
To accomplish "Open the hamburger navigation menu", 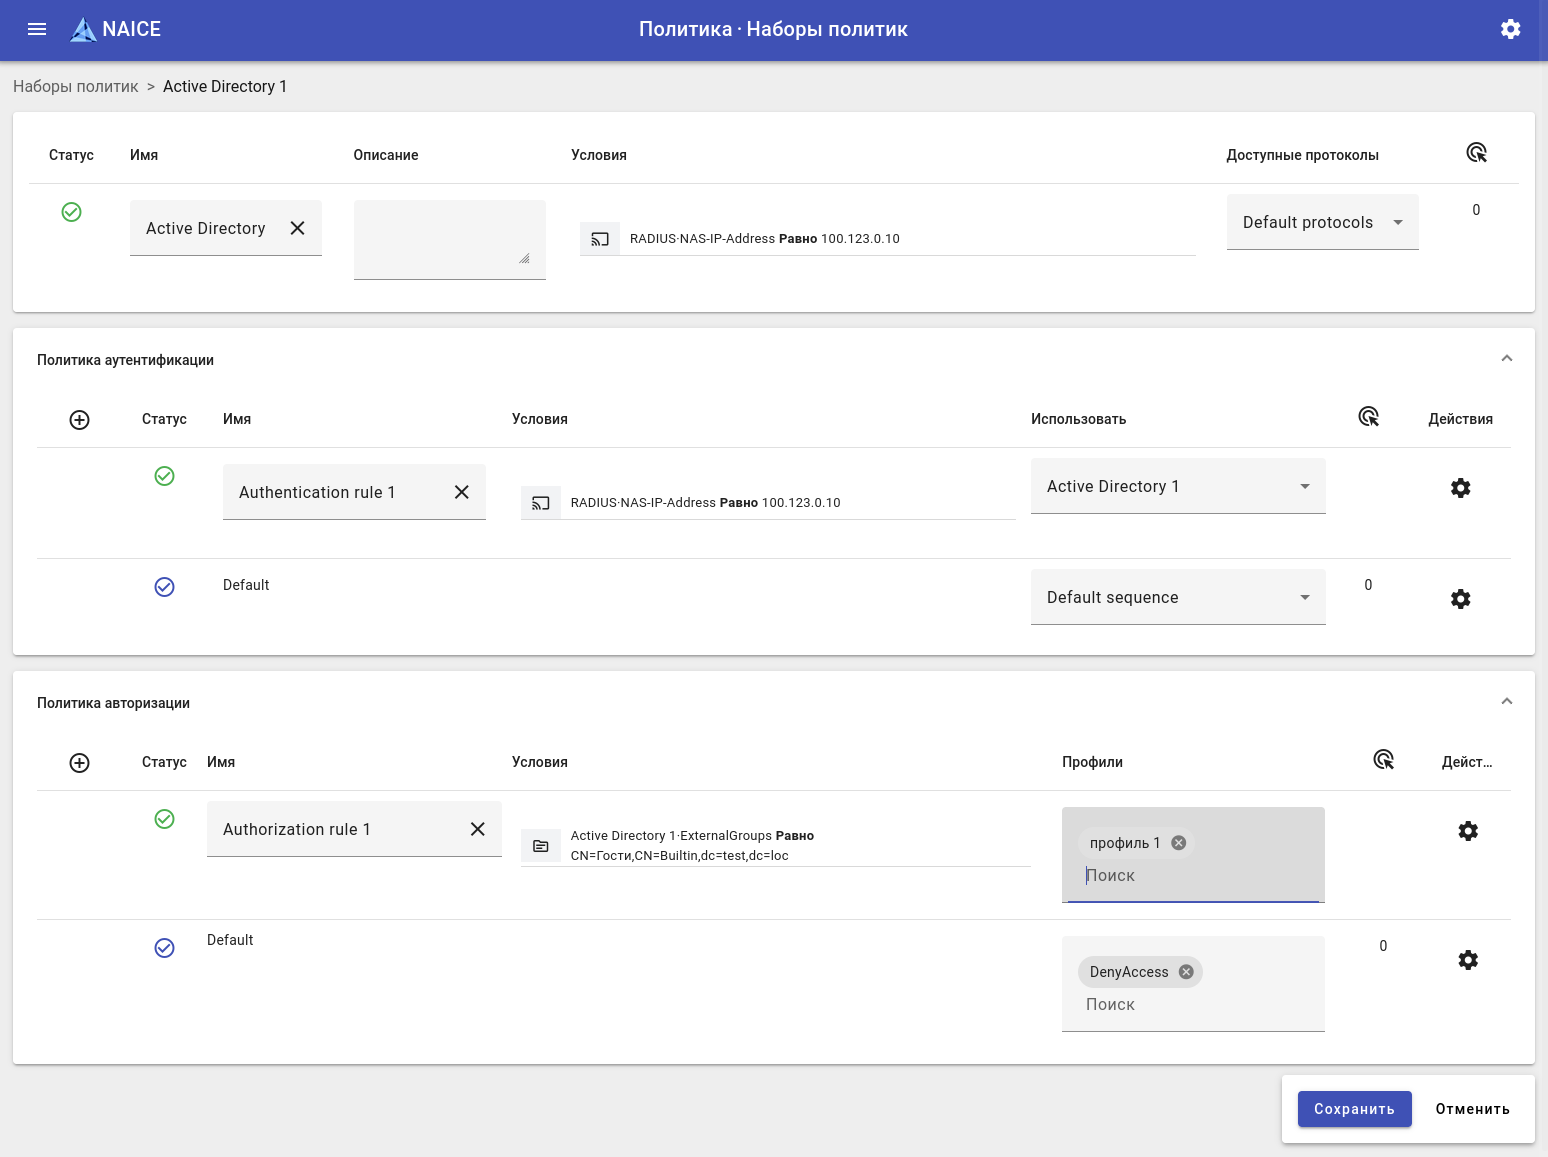I will (x=37, y=29).
